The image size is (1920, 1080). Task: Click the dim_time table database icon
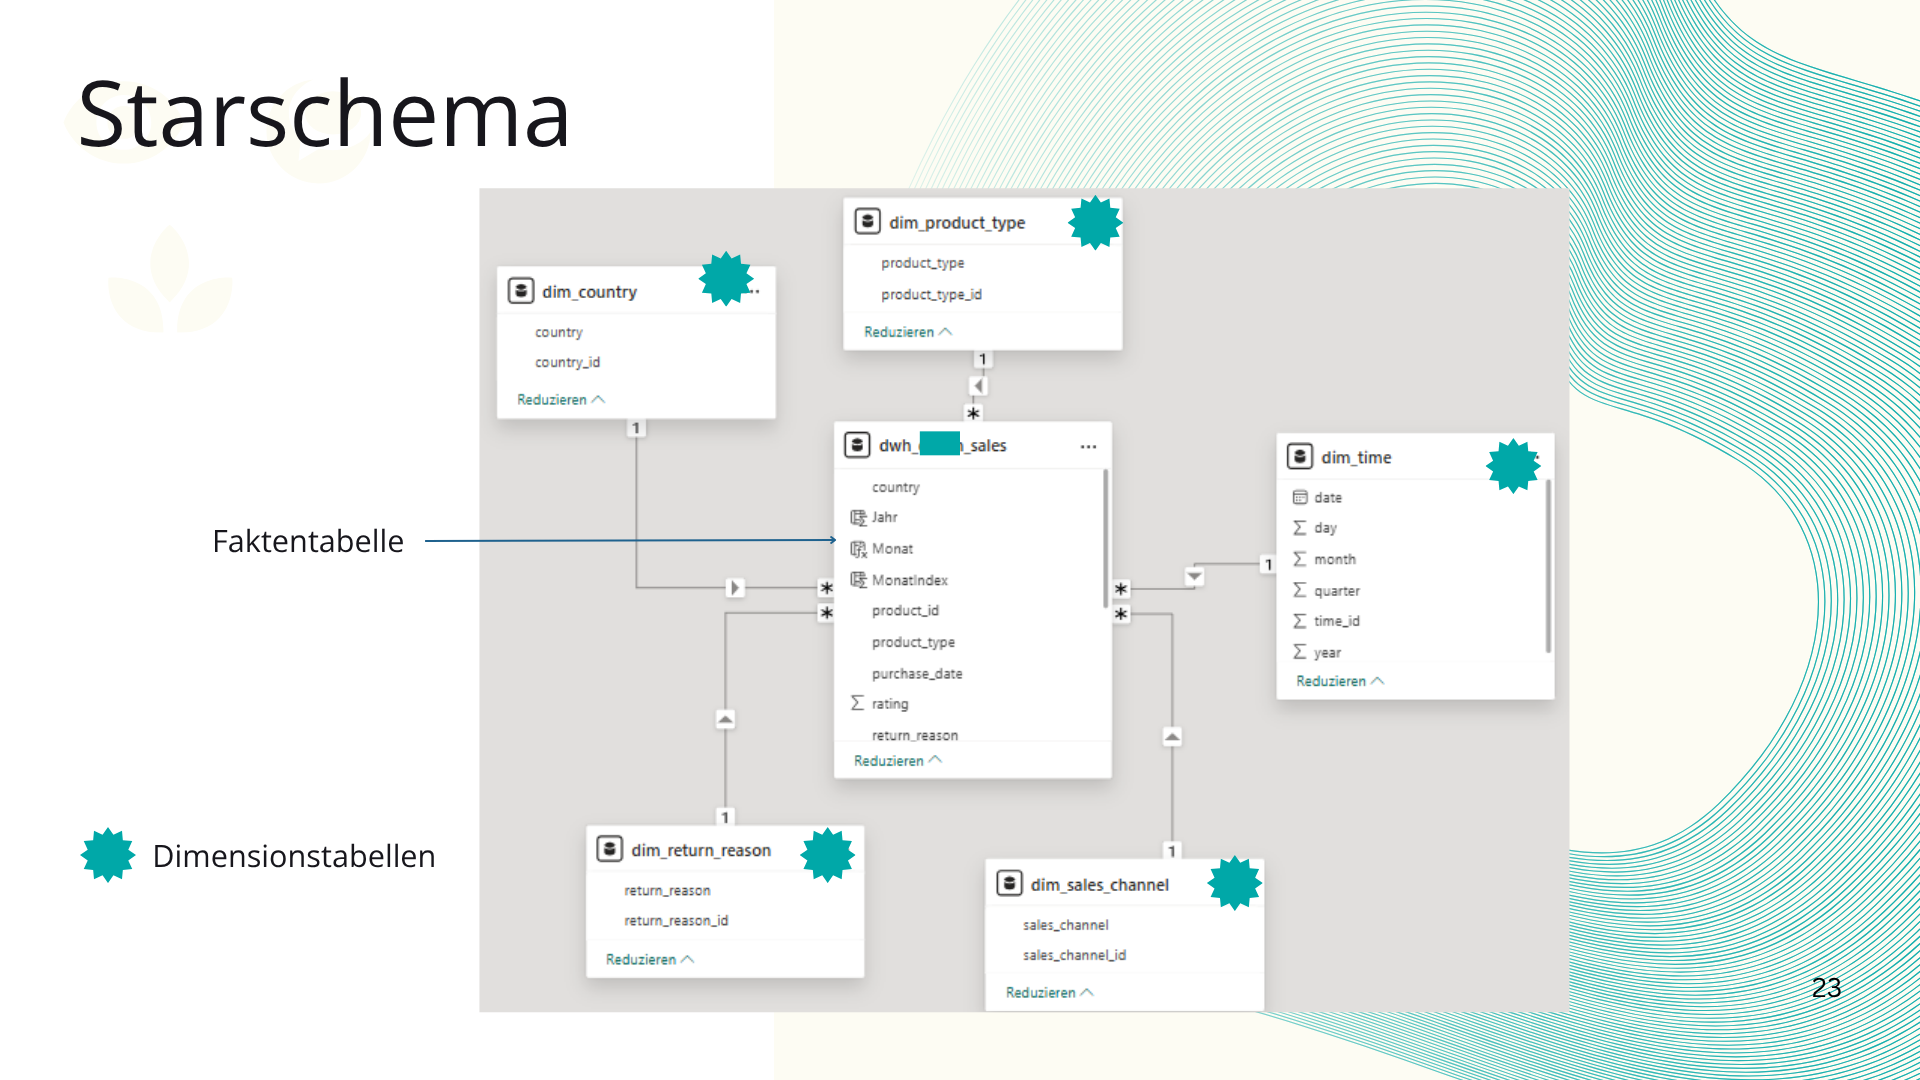click(1299, 457)
